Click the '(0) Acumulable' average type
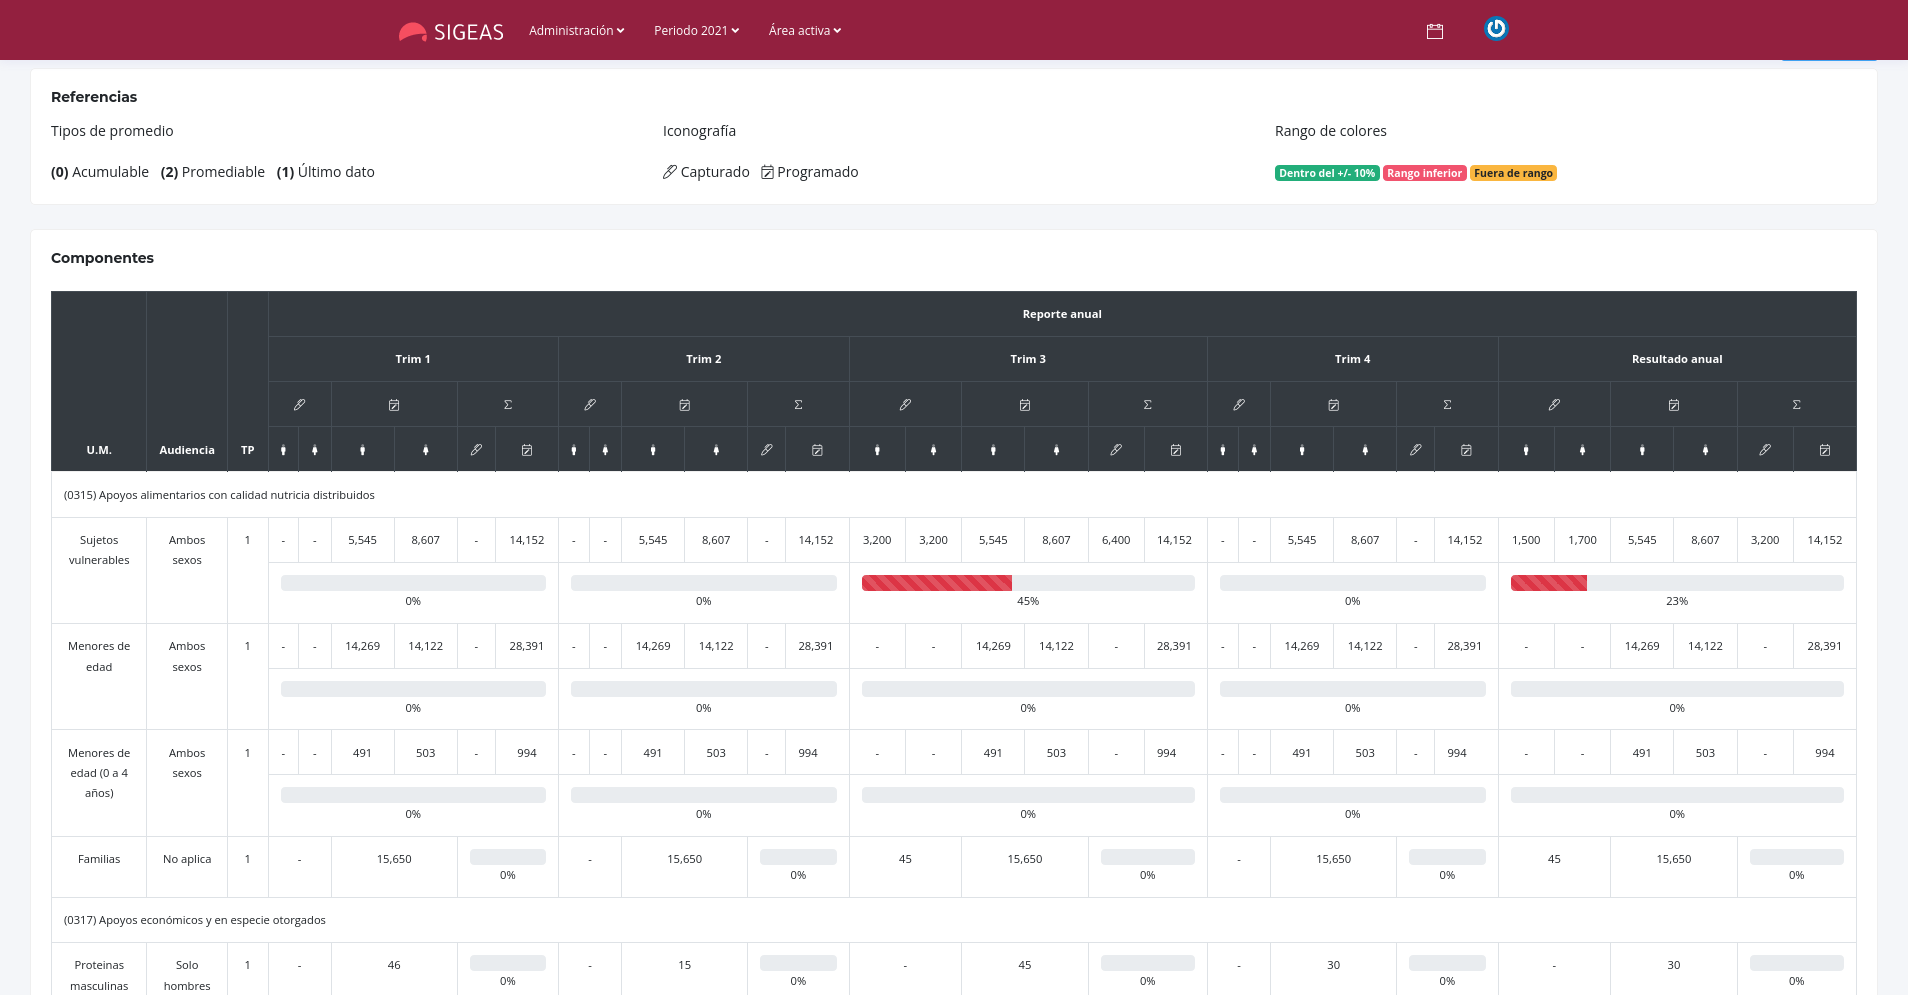Viewport: 1908px width, 995px height. 100,172
